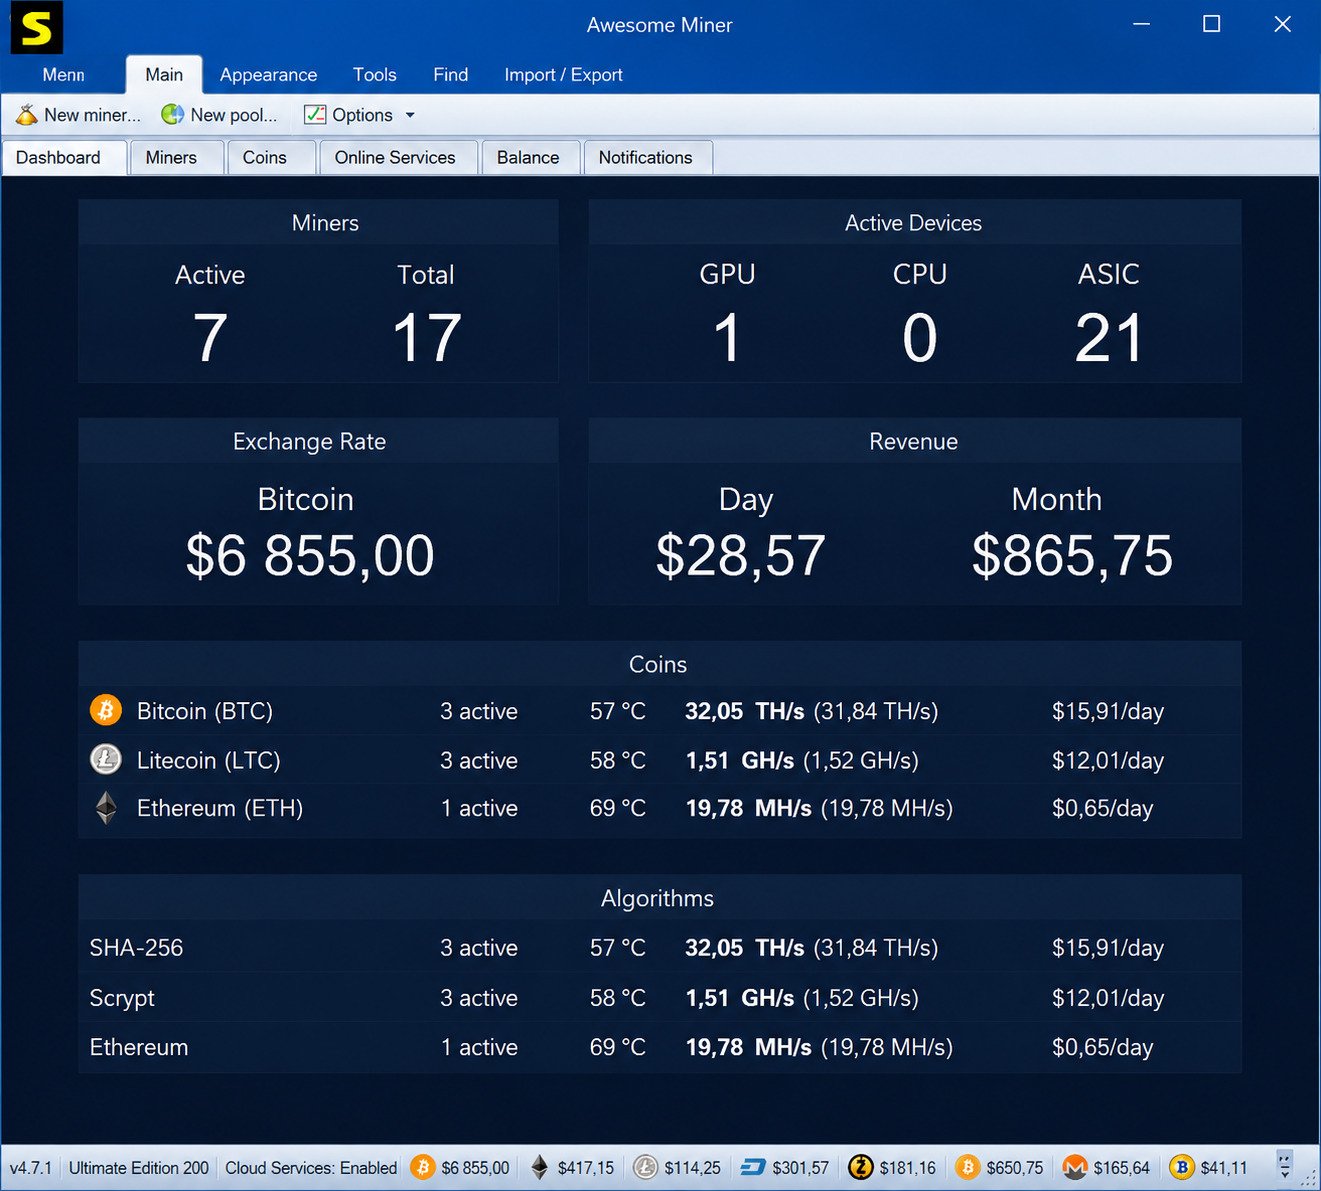This screenshot has width=1321, height=1191.
Task: Click Dash icon in status bar at $301,57
Action: coord(753,1167)
